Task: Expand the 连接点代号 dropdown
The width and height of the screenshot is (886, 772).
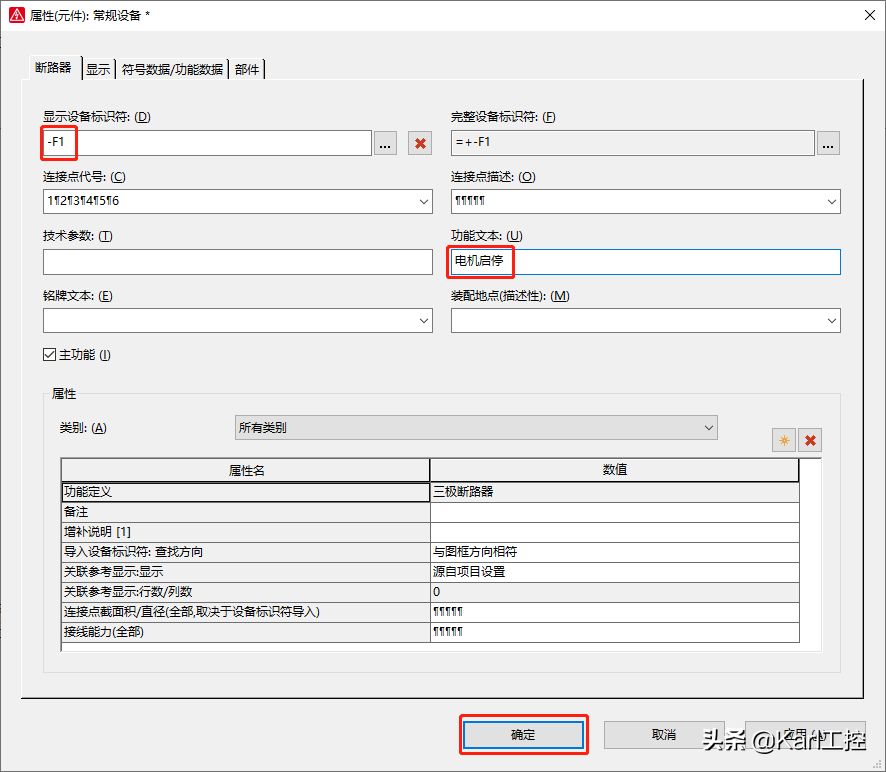Action: tap(423, 202)
